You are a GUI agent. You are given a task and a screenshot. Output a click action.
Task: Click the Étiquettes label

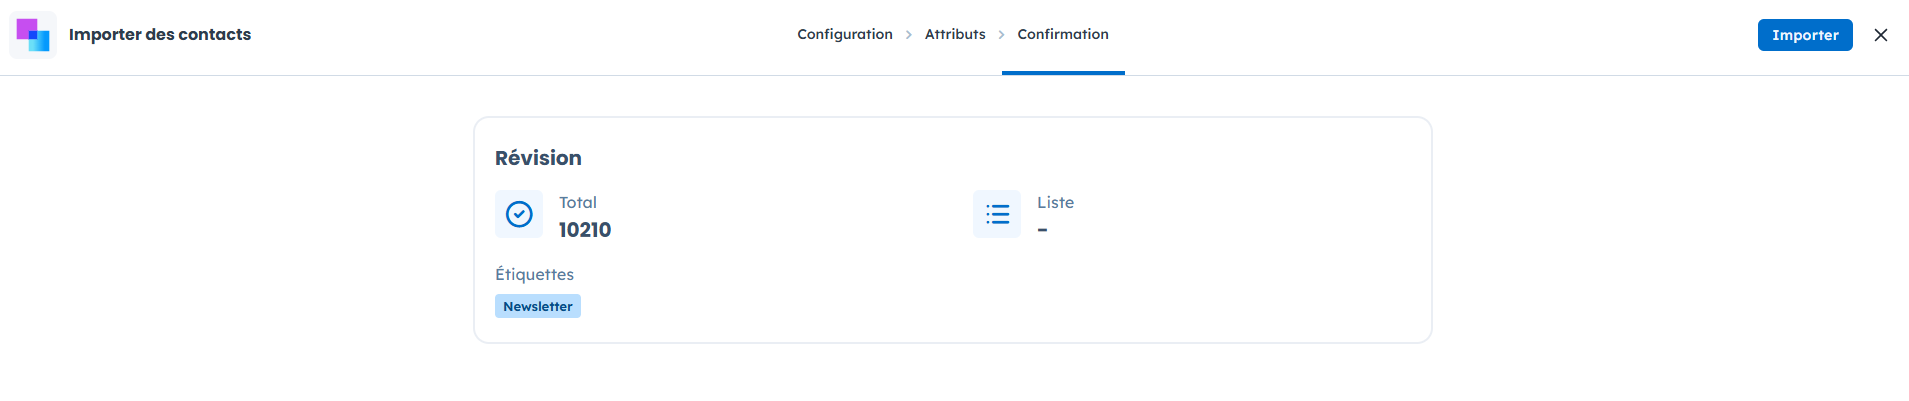tap(534, 274)
